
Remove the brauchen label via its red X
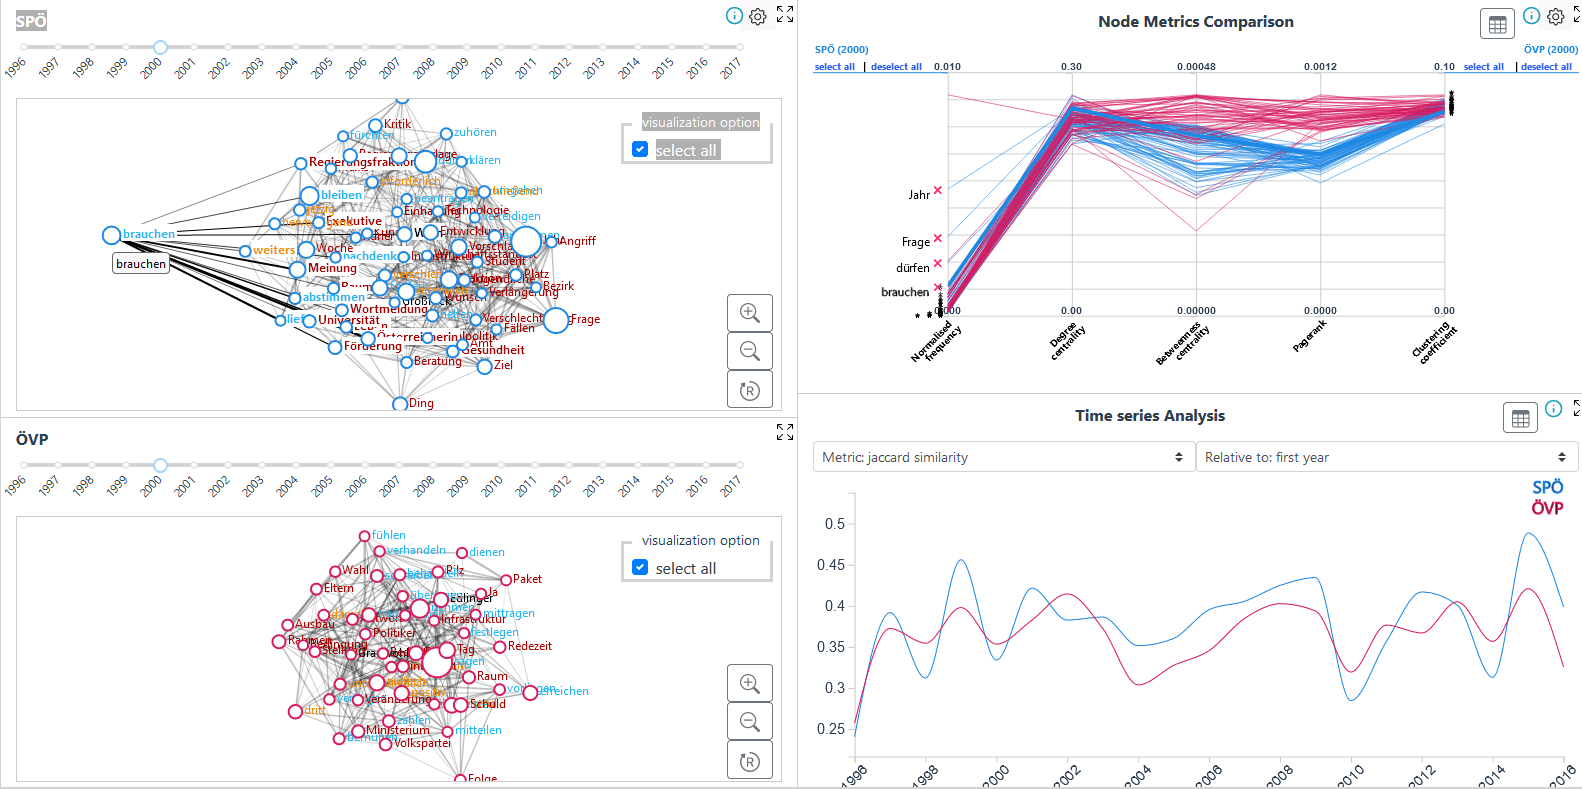937,288
